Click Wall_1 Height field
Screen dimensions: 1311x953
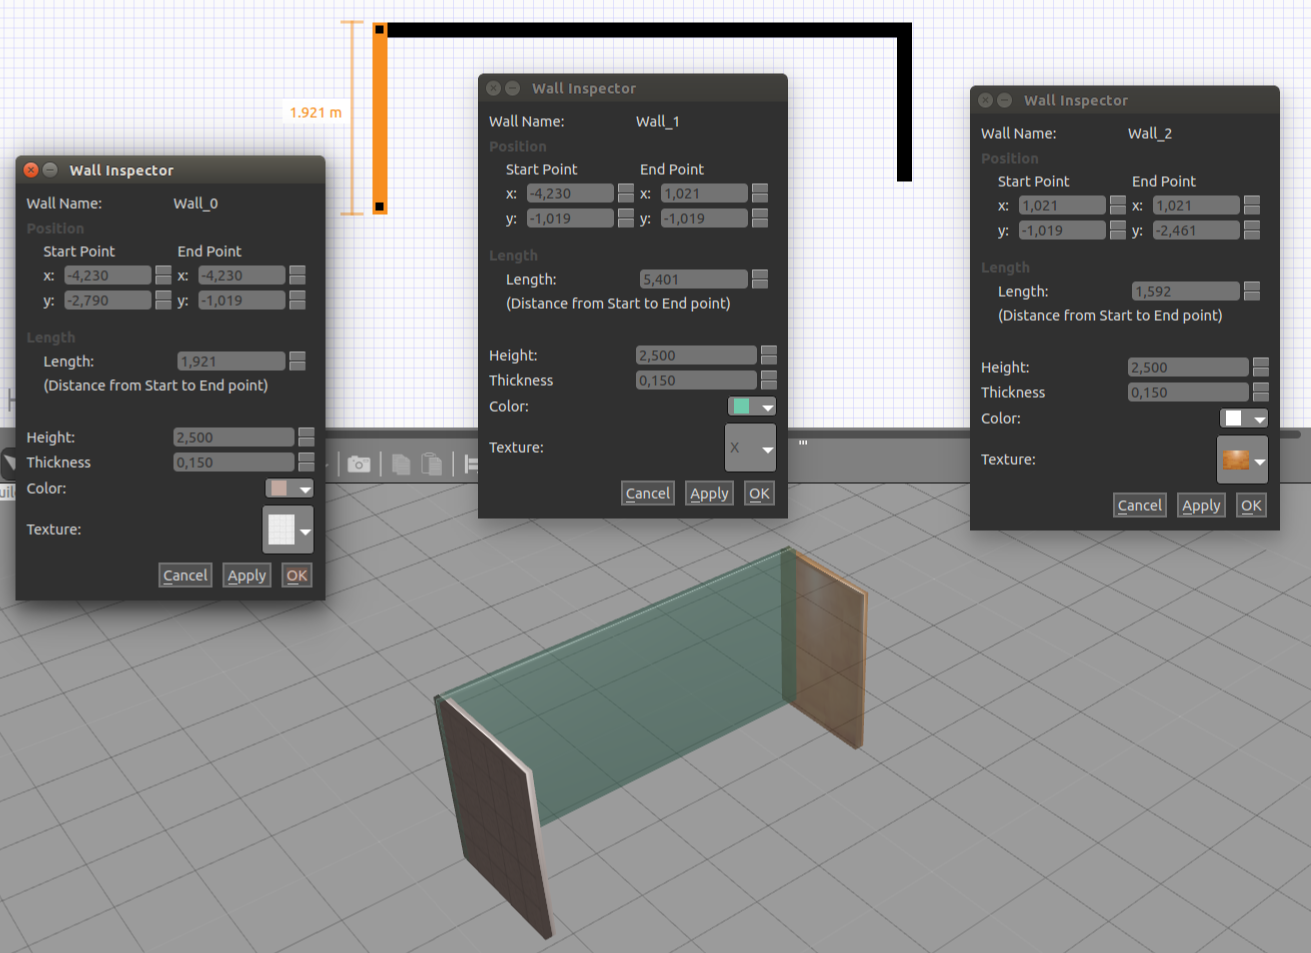coord(696,355)
